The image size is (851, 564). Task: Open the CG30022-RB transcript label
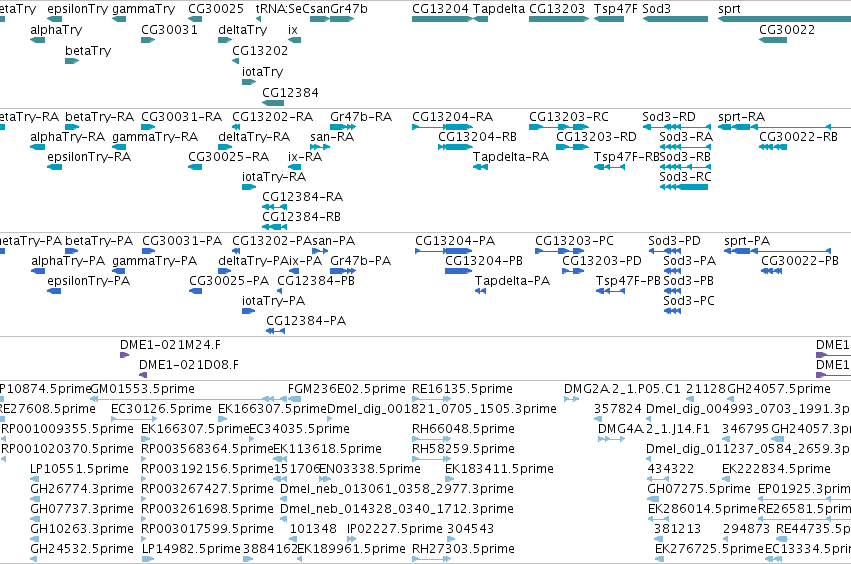[798, 137]
